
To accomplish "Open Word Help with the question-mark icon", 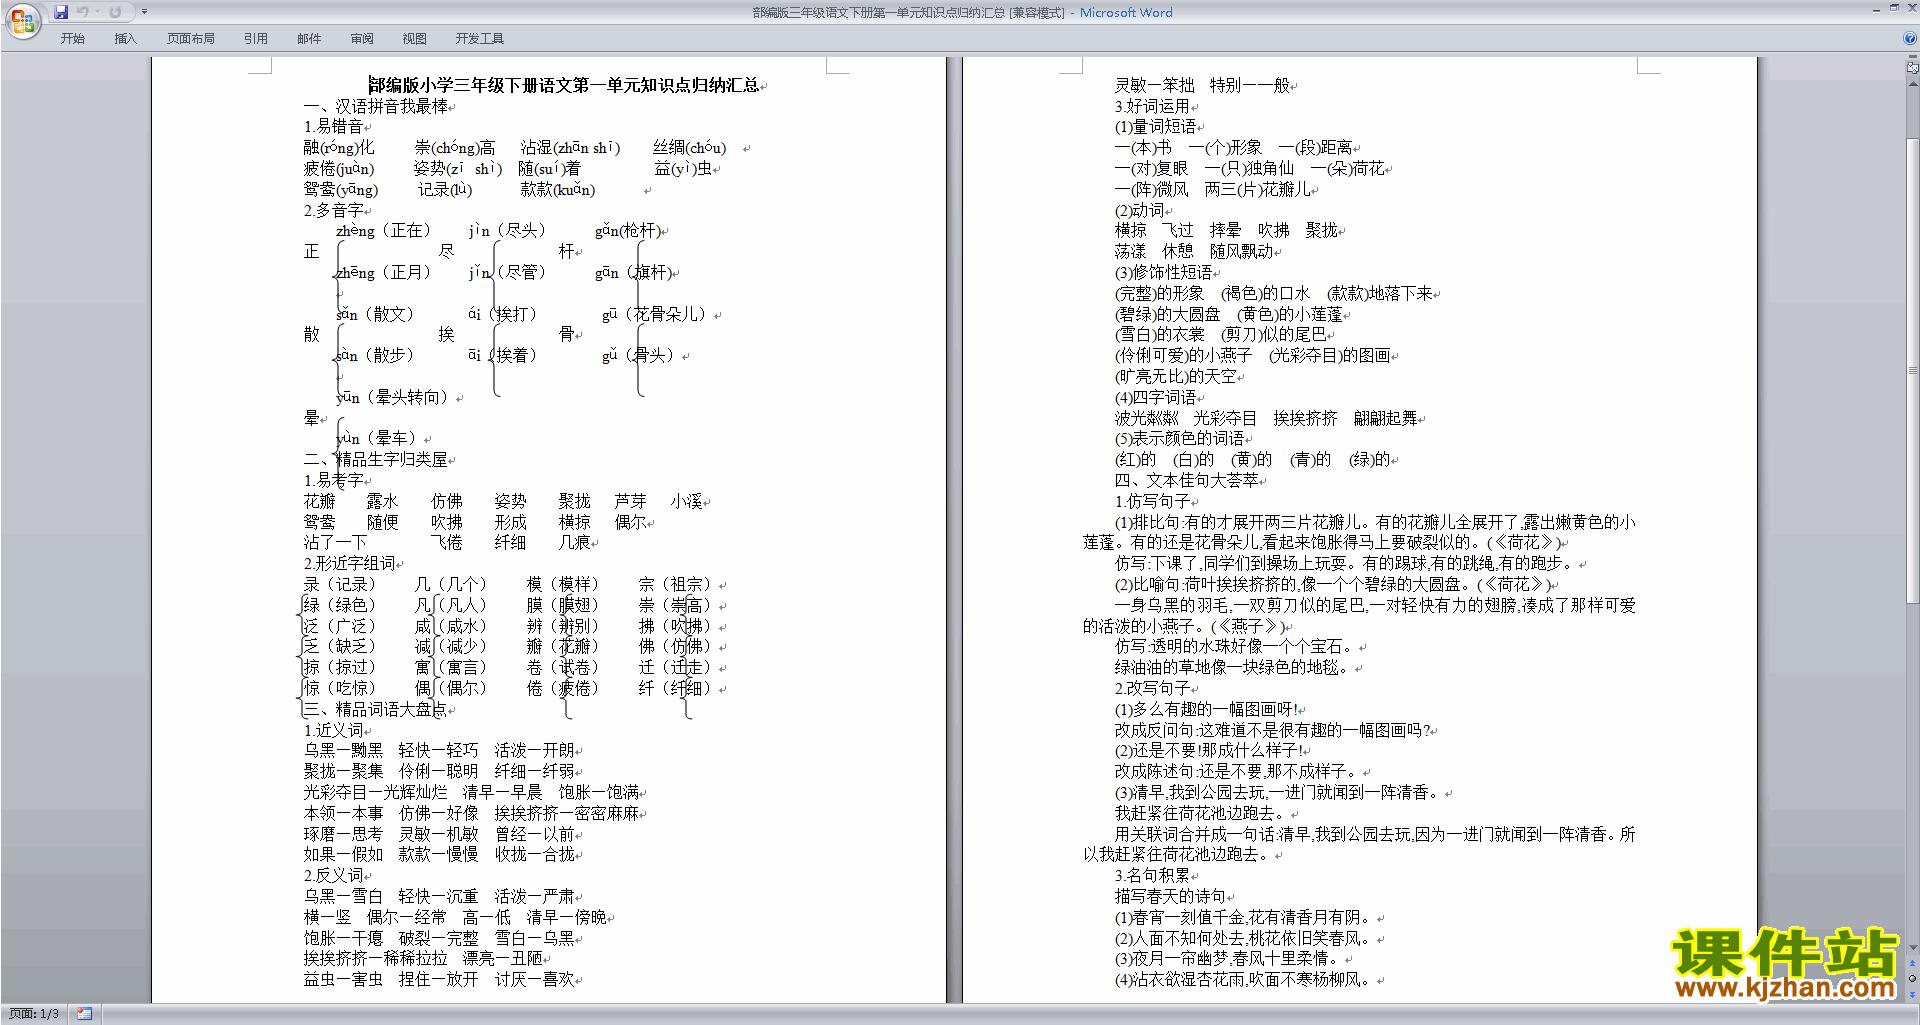I will tap(1910, 38).
